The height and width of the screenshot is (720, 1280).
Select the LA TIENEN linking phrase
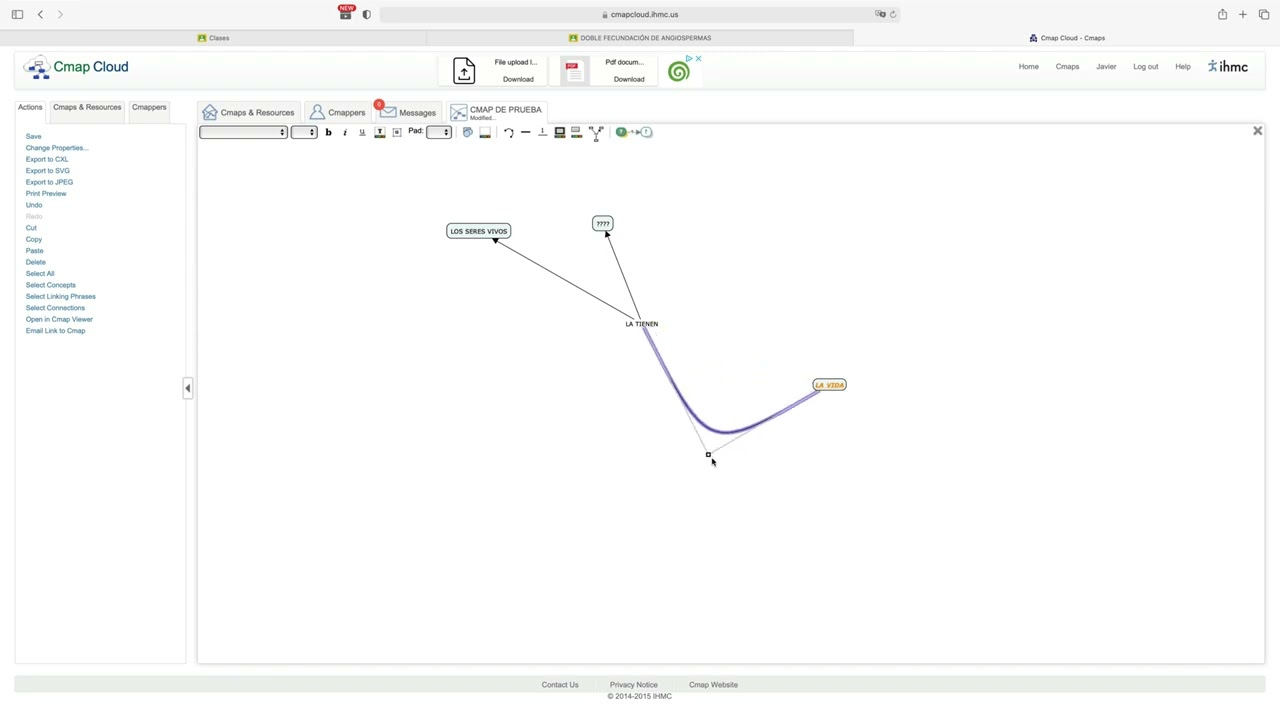(x=642, y=324)
